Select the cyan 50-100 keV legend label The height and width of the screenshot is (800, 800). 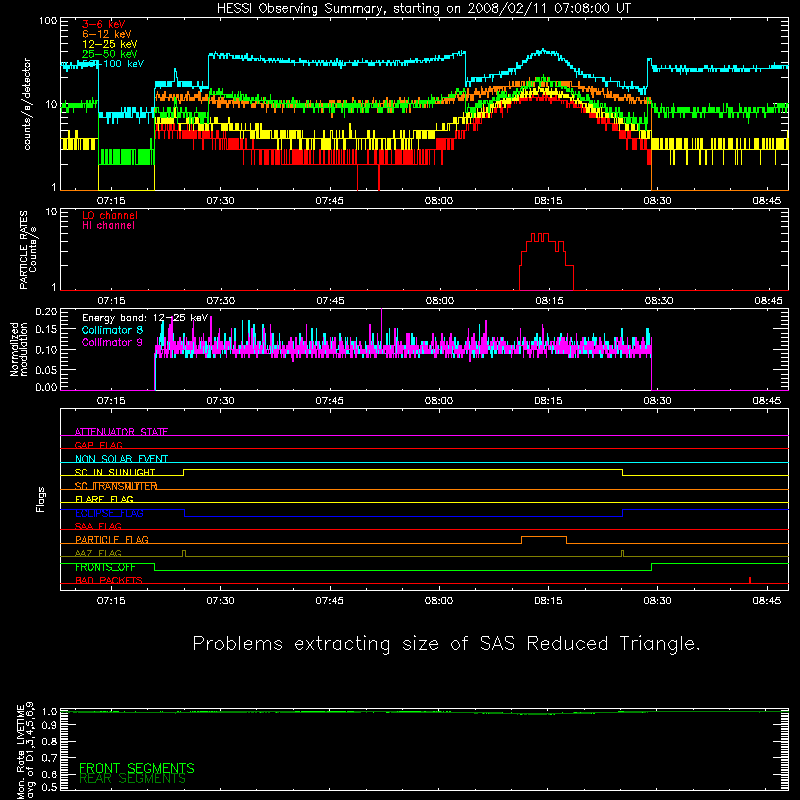(x=113, y=64)
